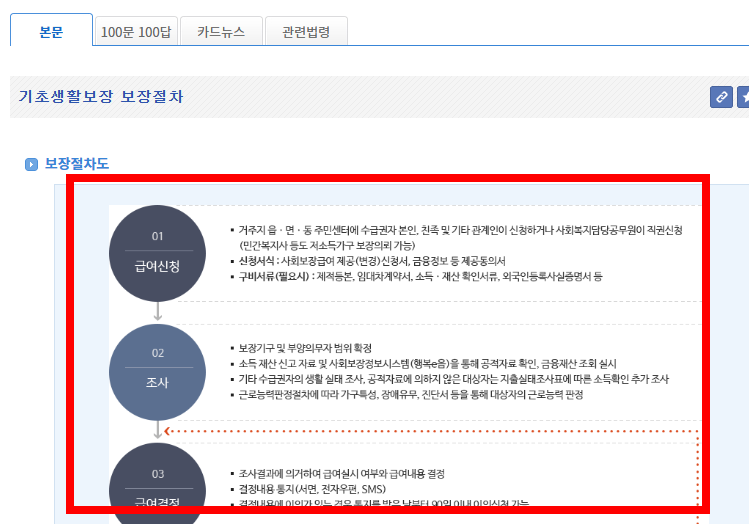Click the 03 급여결정 step circle
This screenshot has width=749, height=524.
157,483
